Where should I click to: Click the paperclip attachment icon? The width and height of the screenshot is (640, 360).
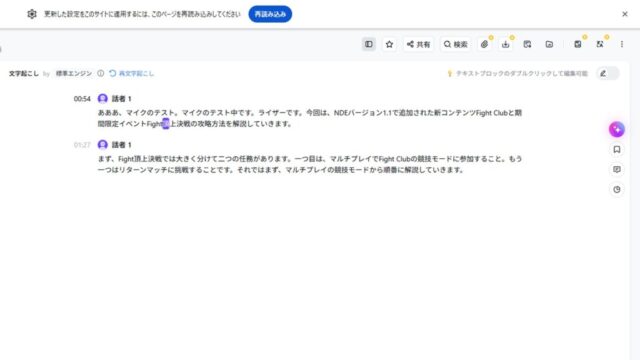point(484,44)
